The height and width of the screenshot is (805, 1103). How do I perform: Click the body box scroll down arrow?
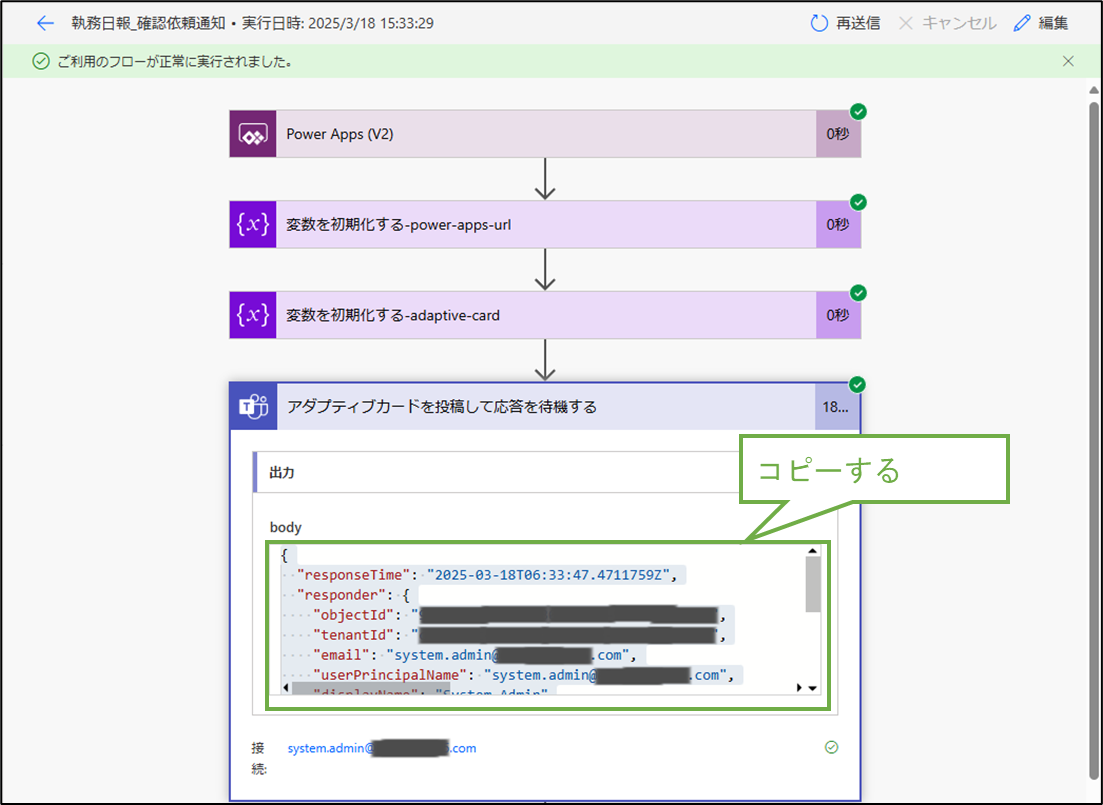(x=813, y=688)
